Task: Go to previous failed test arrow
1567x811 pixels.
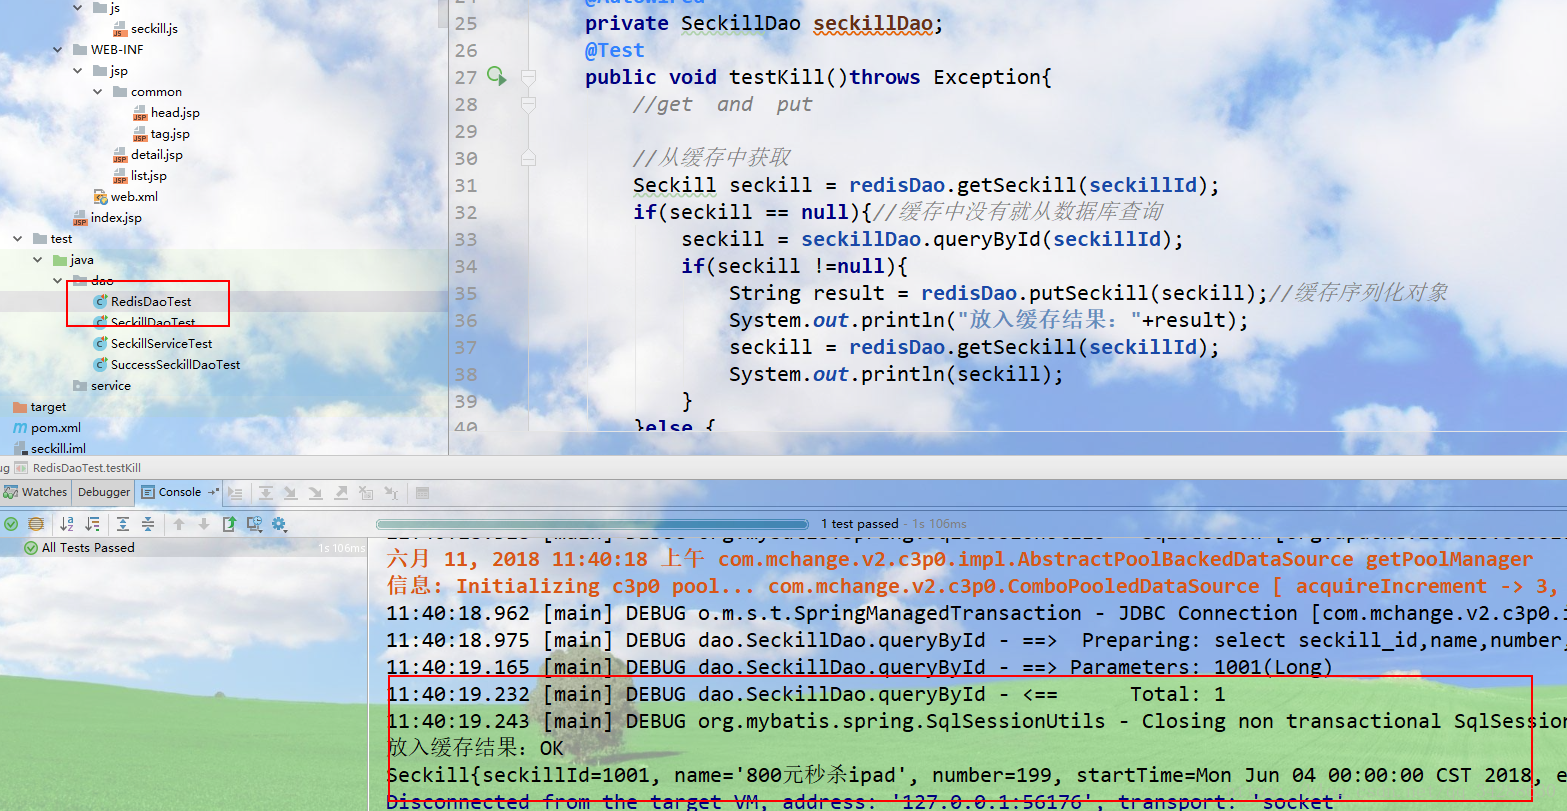Action: [179, 523]
